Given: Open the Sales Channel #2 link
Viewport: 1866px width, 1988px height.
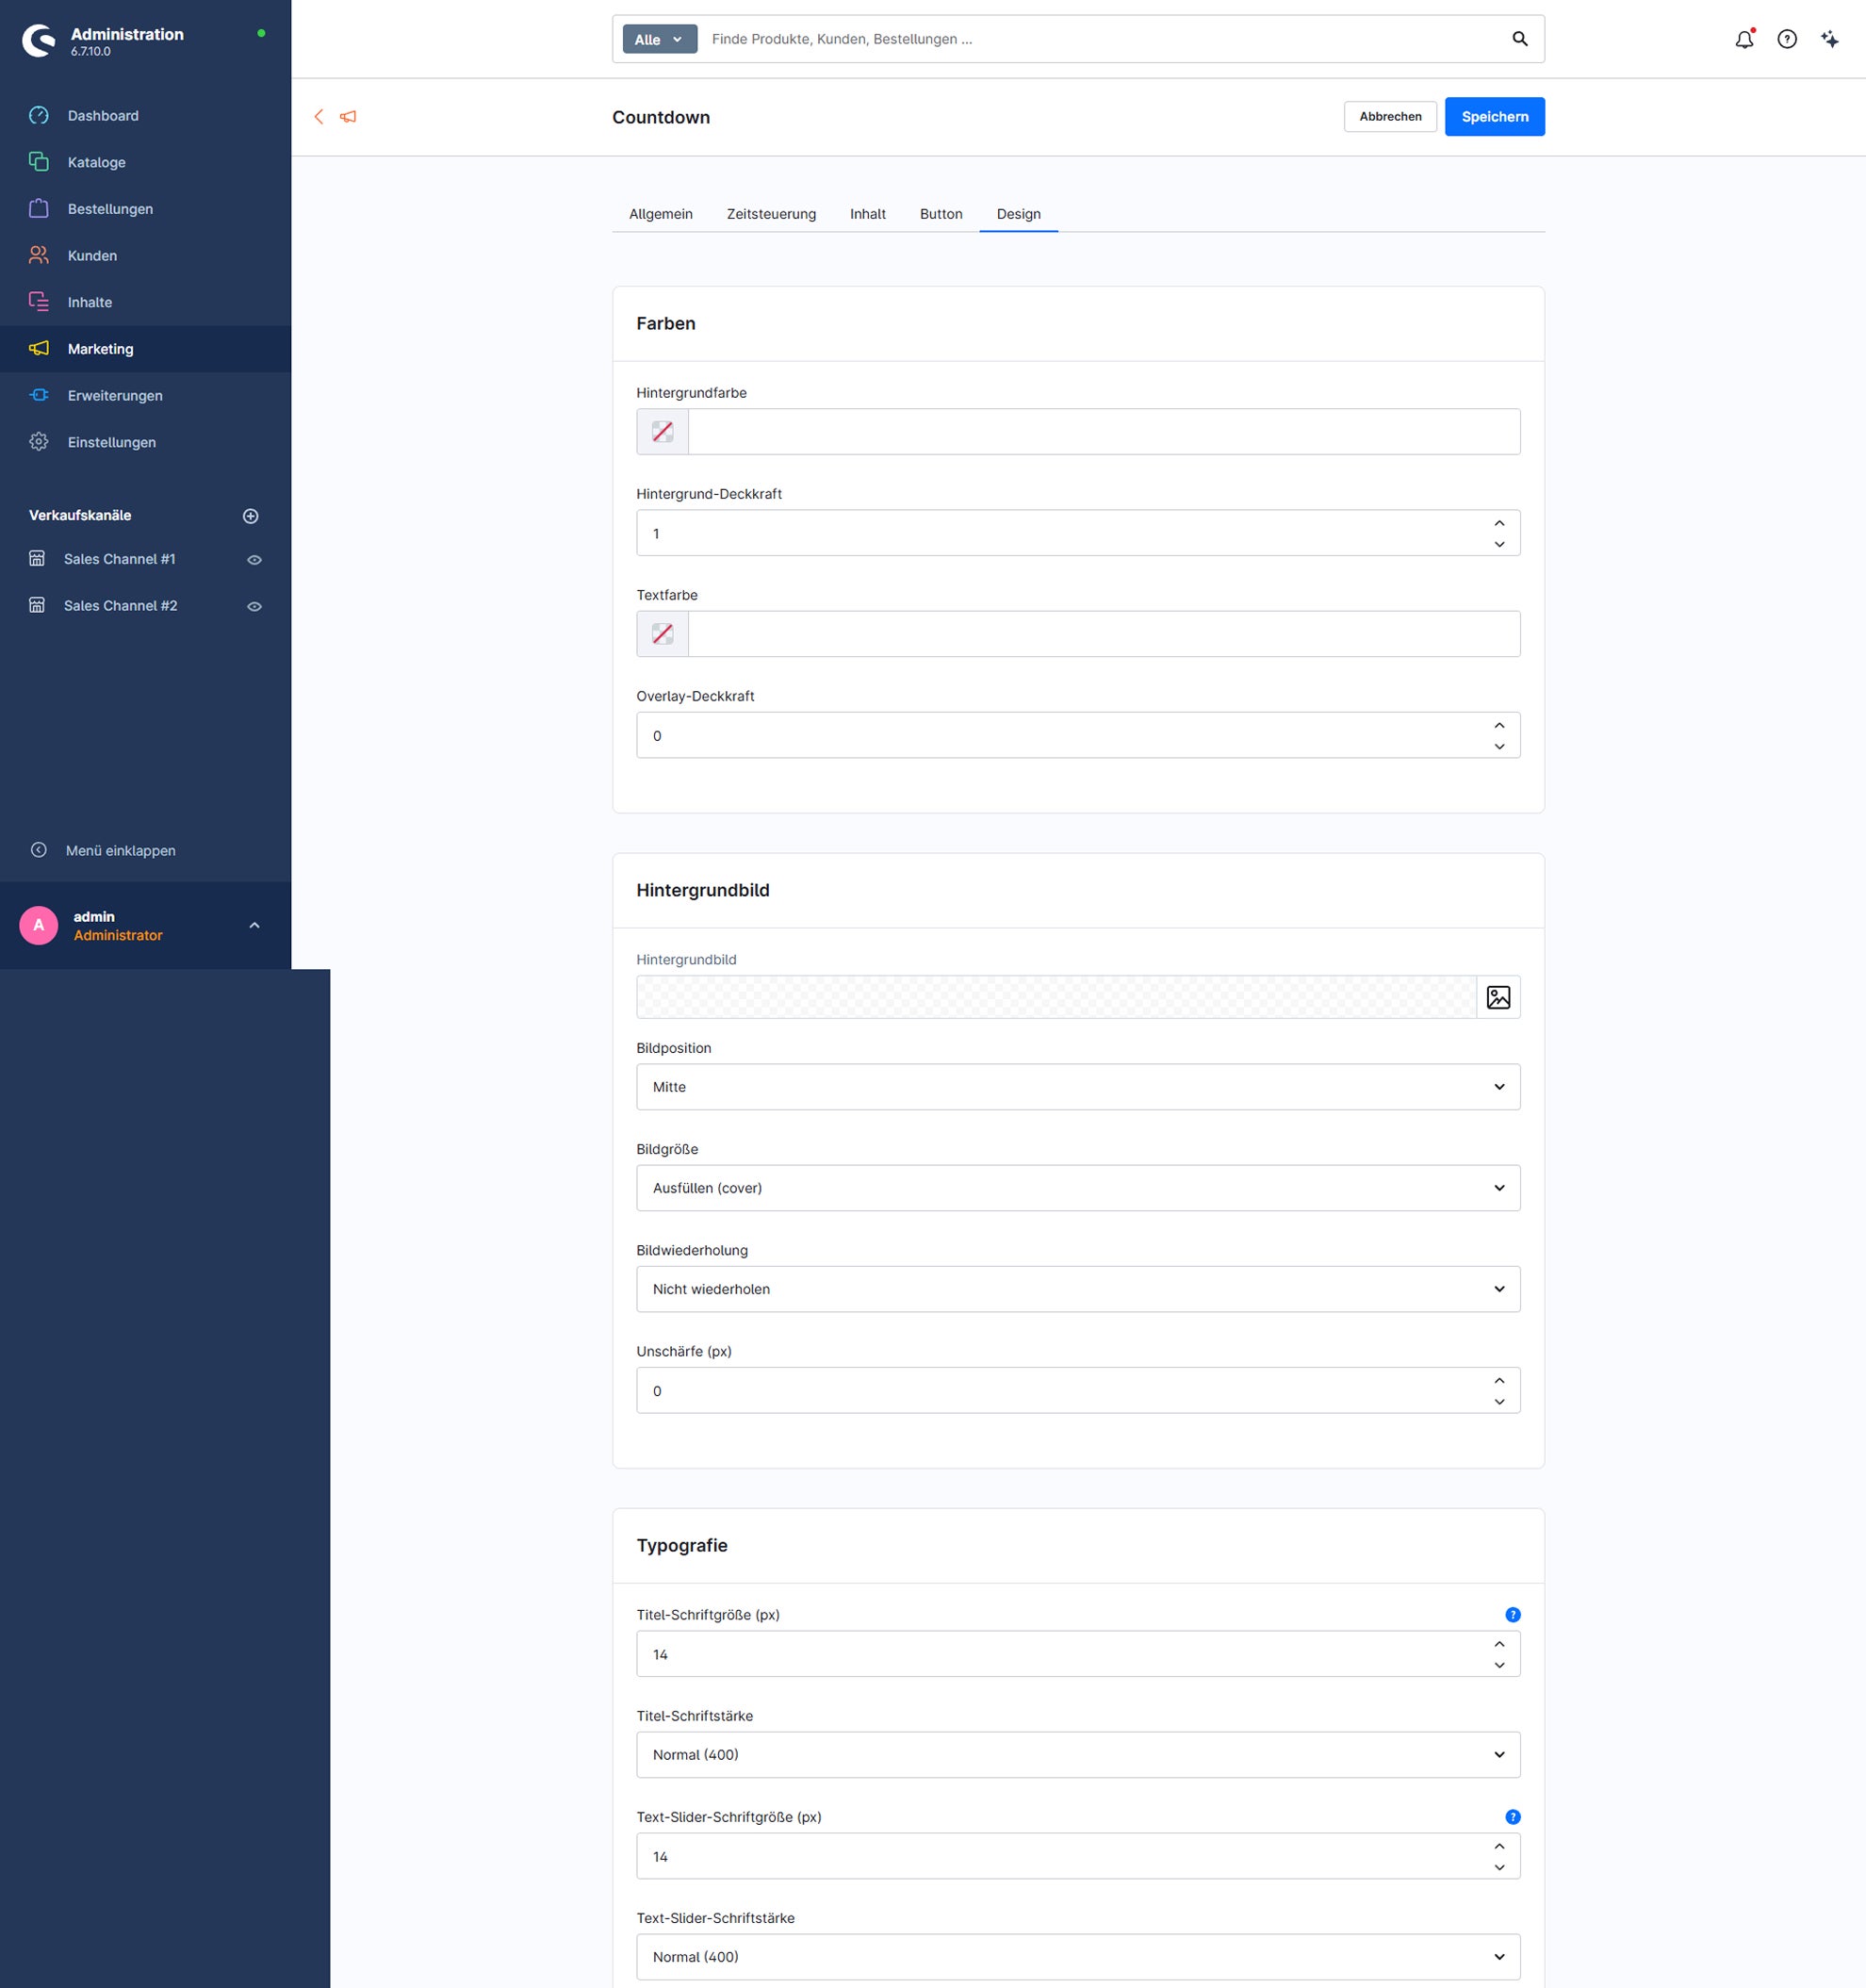Looking at the screenshot, I should point(120,605).
